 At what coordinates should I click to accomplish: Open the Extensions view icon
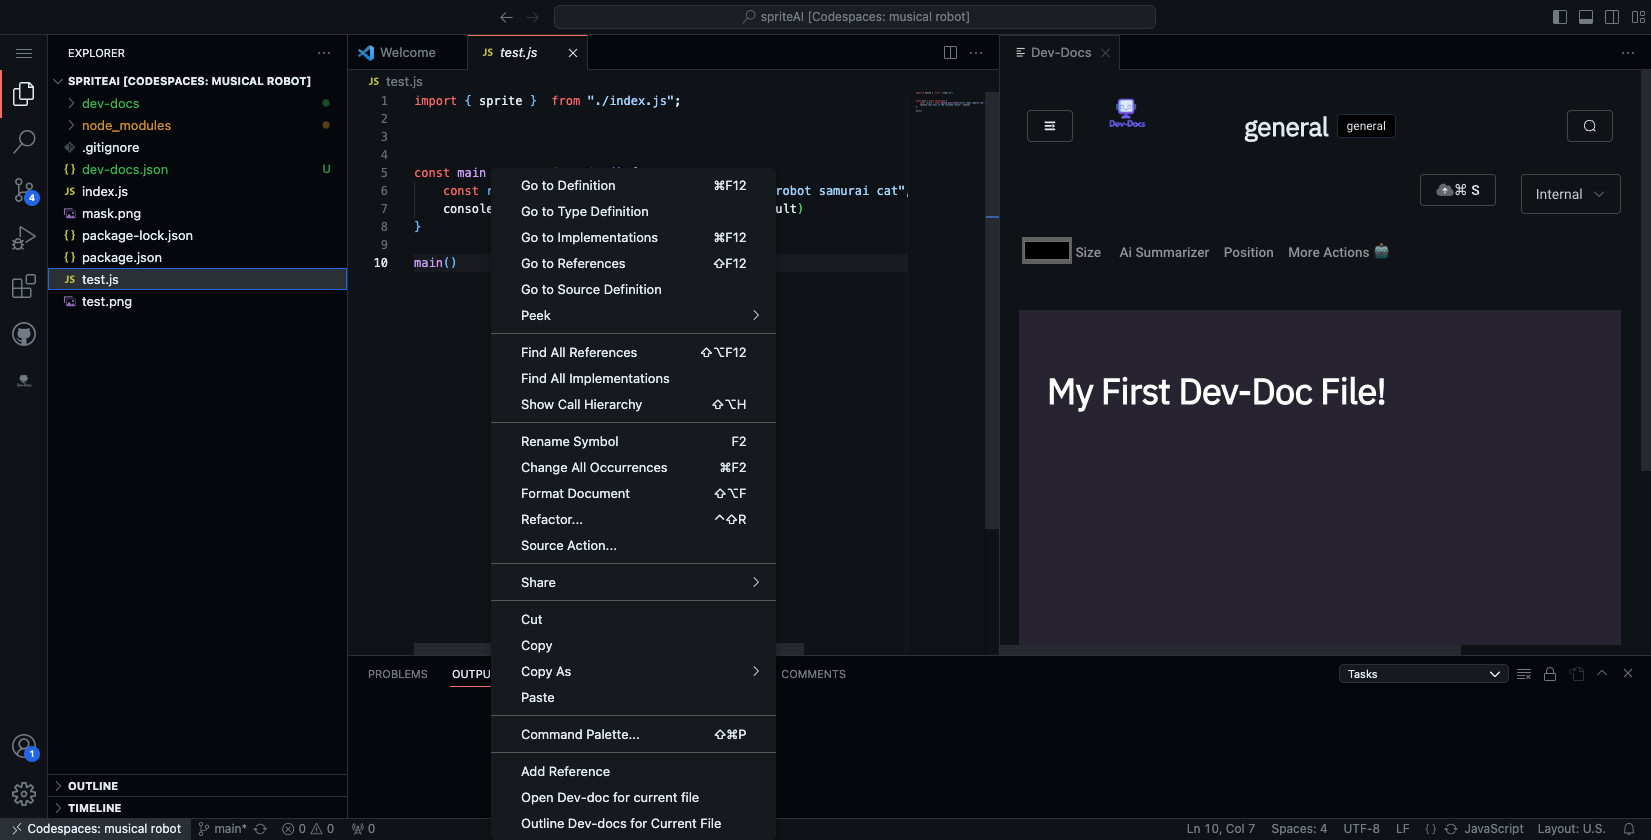pos(24,287)
